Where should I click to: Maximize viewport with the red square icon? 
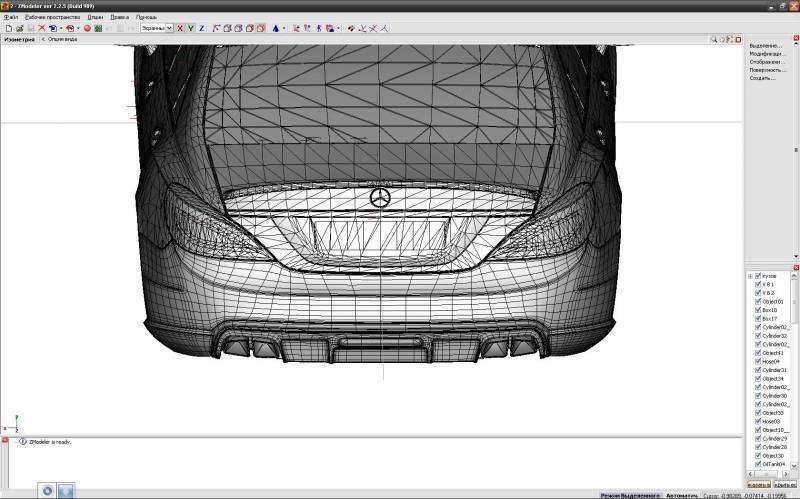pyautogui.click(x=738, y=39)
